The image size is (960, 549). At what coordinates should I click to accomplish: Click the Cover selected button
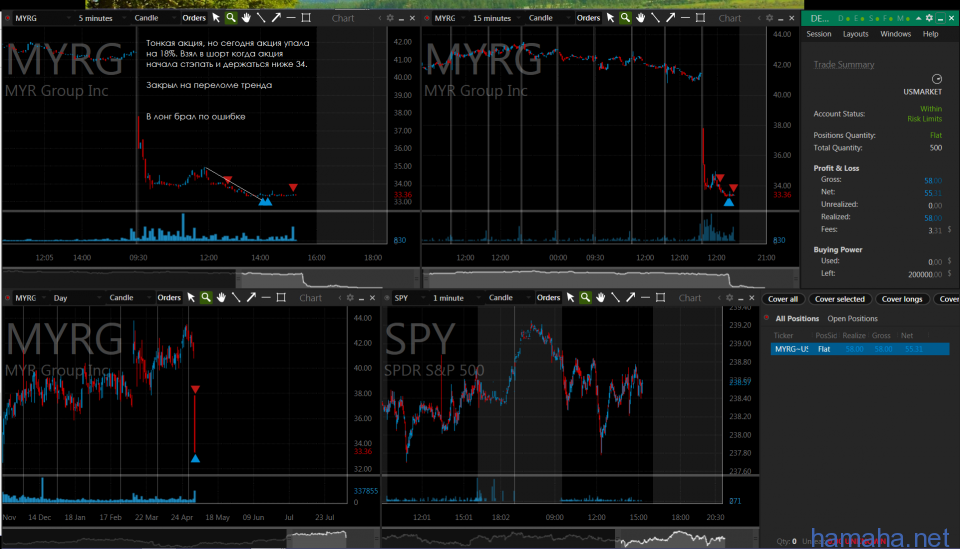point(839,299)
